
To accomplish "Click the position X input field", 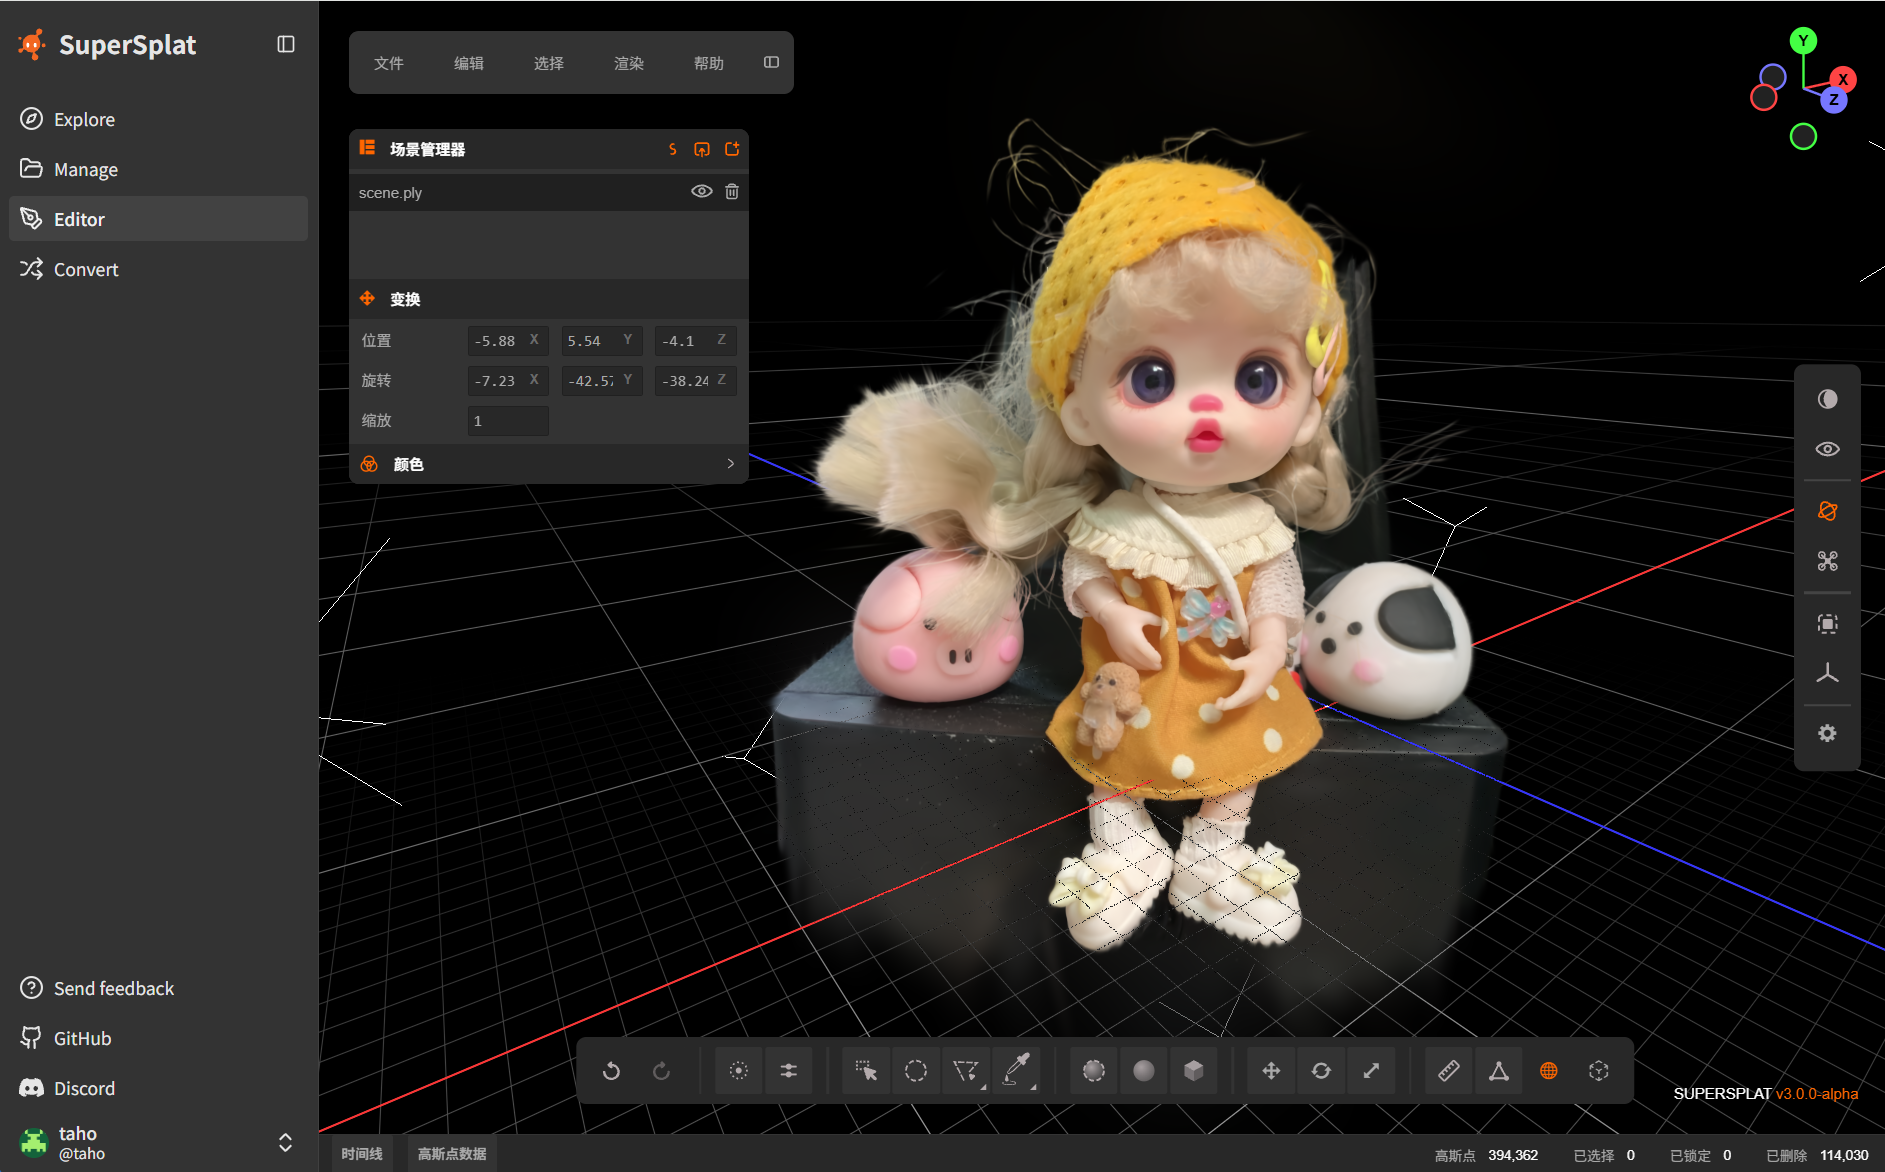I will (x=508, y=341).
